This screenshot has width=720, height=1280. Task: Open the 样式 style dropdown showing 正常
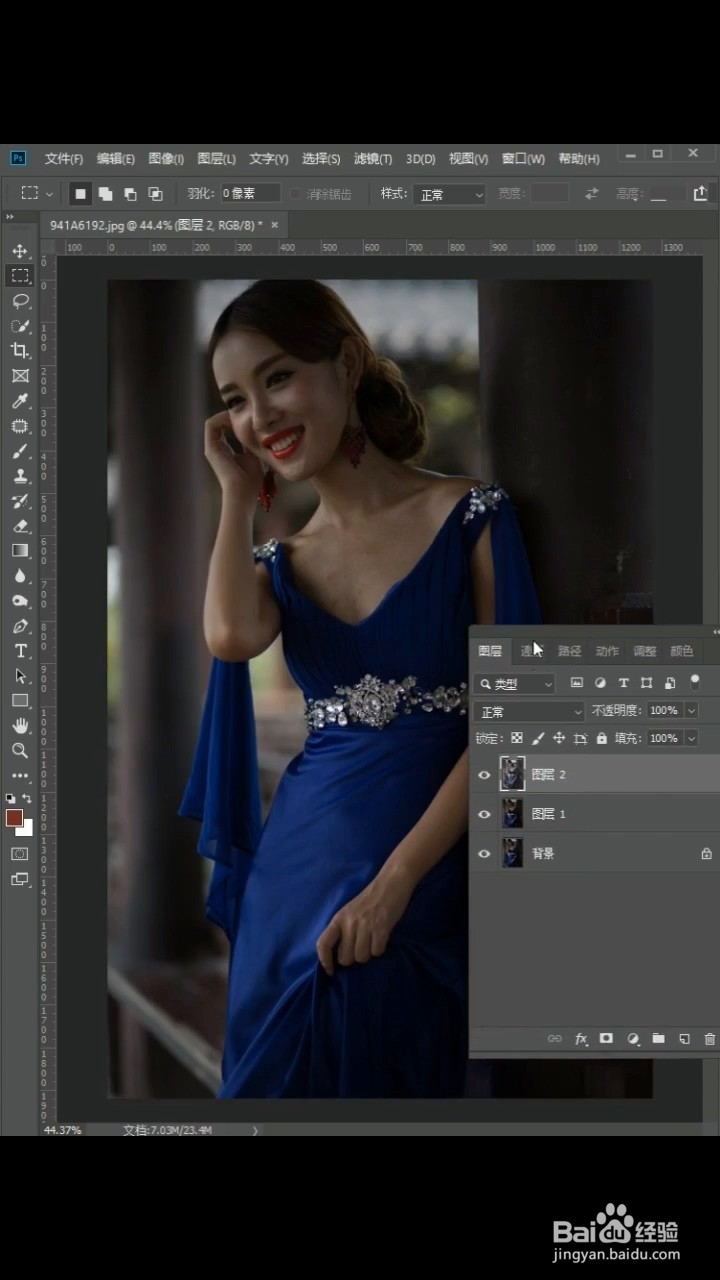coord(450,194)
